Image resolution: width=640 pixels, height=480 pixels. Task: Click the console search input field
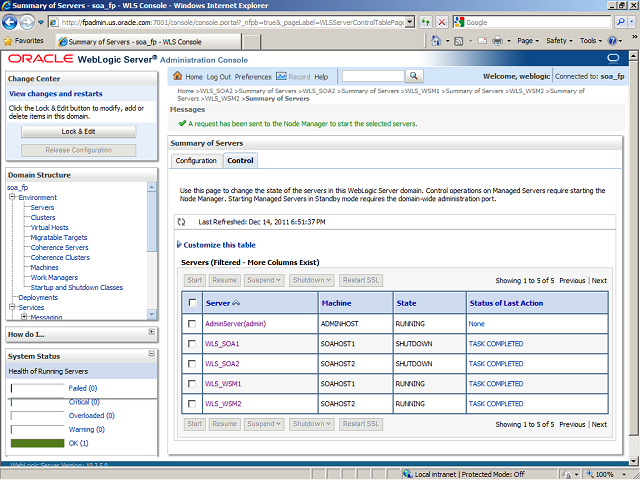point(372,76)
